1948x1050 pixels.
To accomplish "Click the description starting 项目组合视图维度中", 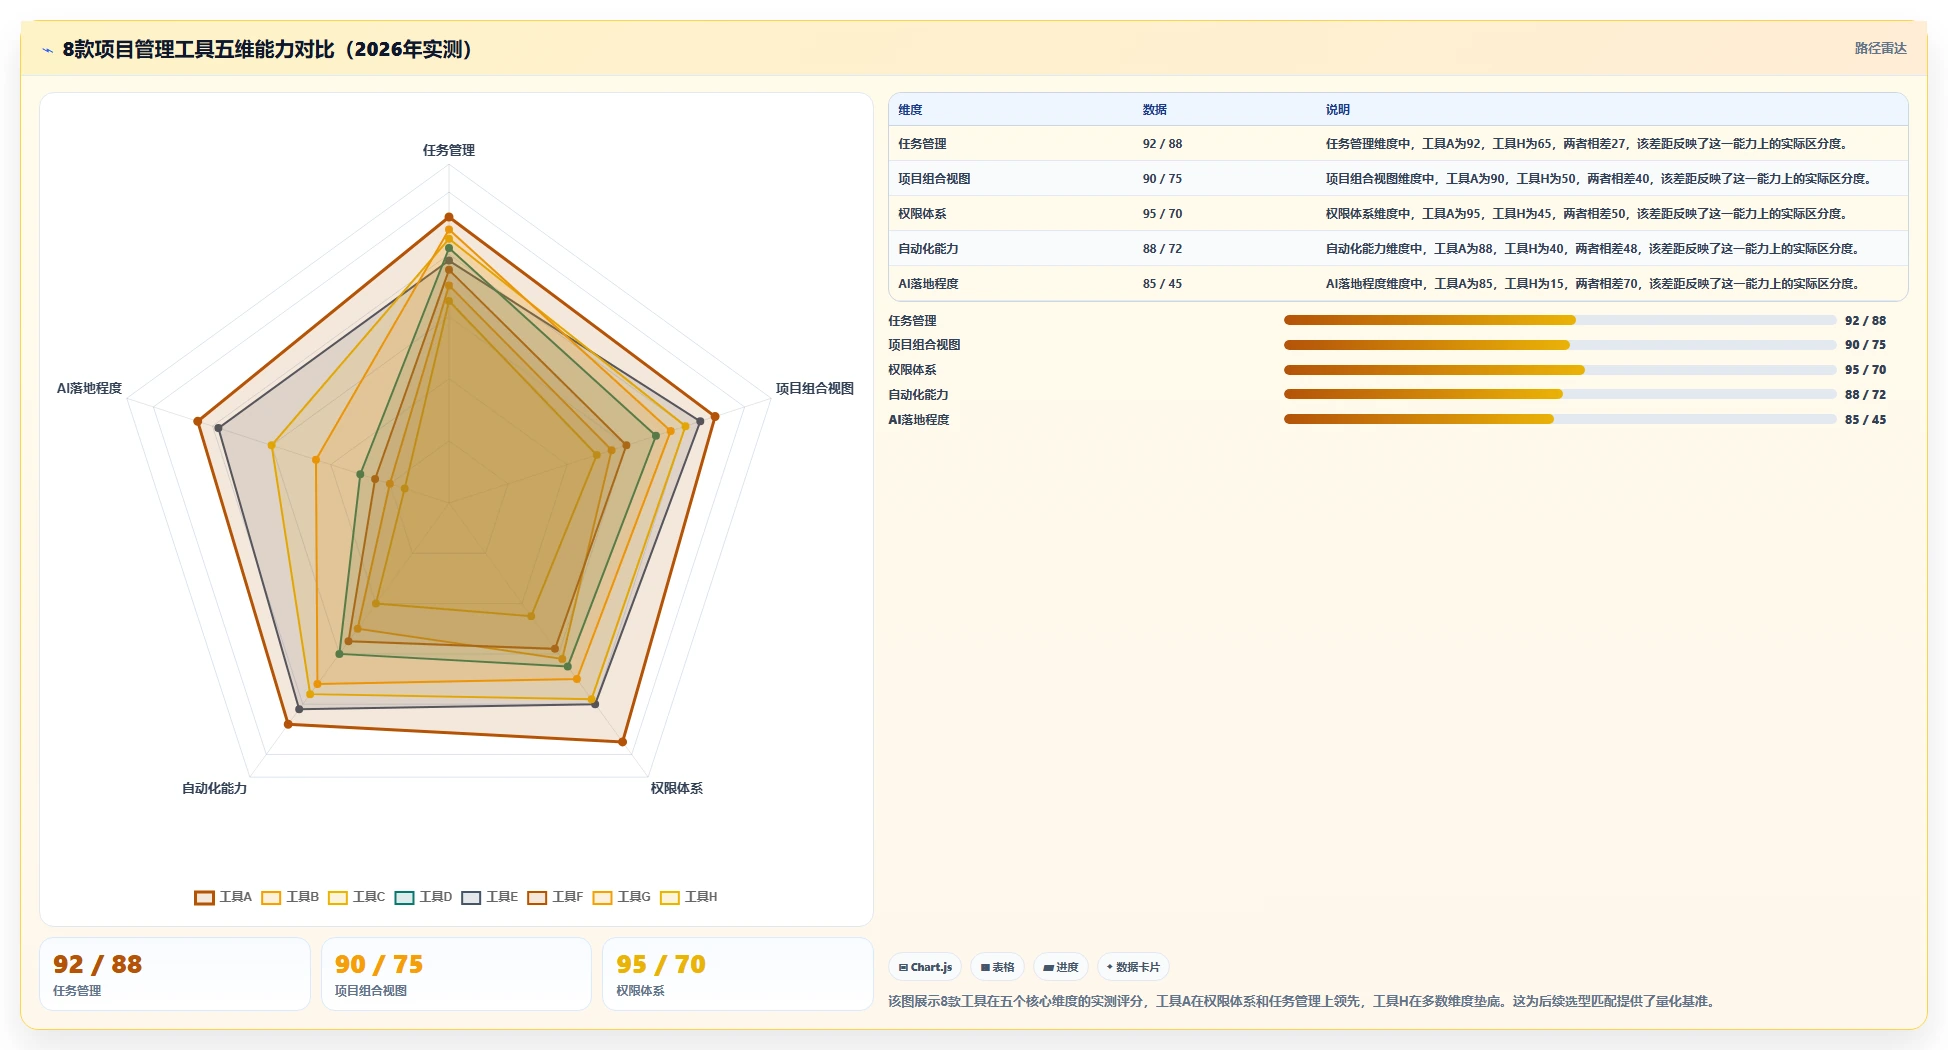I will click(1600, 179).
